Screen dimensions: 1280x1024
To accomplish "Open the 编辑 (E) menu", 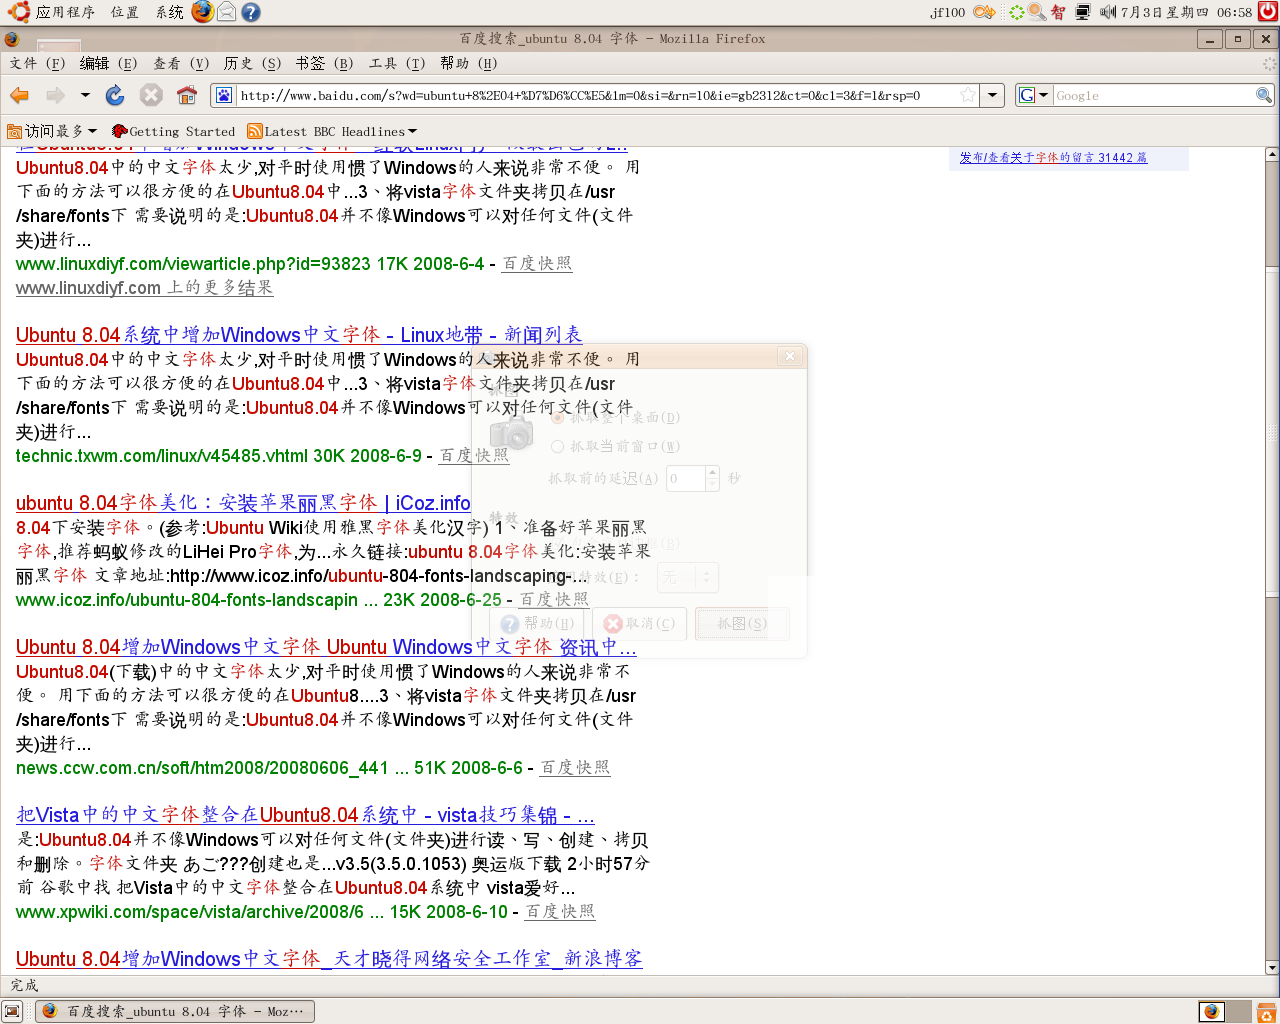I will point(108,63).
